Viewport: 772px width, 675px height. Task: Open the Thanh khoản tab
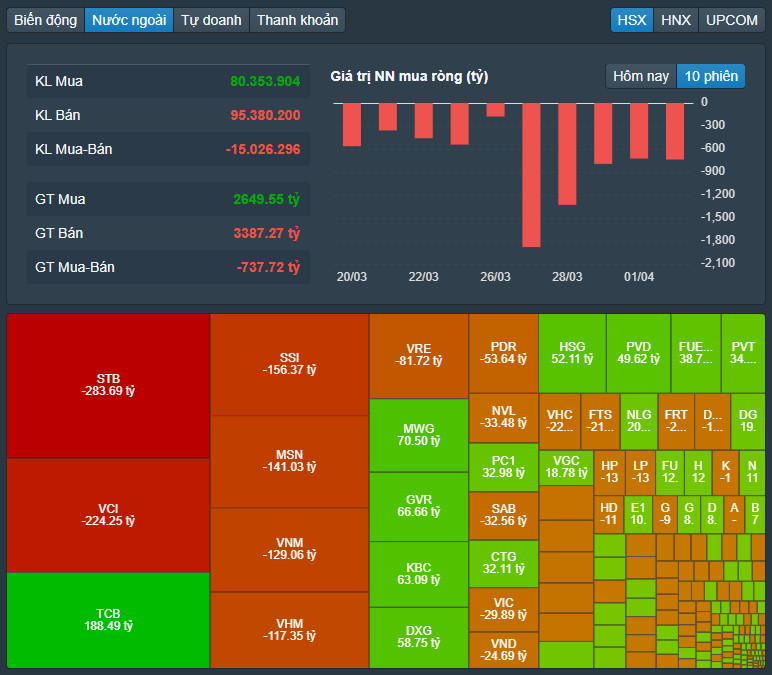[297, 20]
